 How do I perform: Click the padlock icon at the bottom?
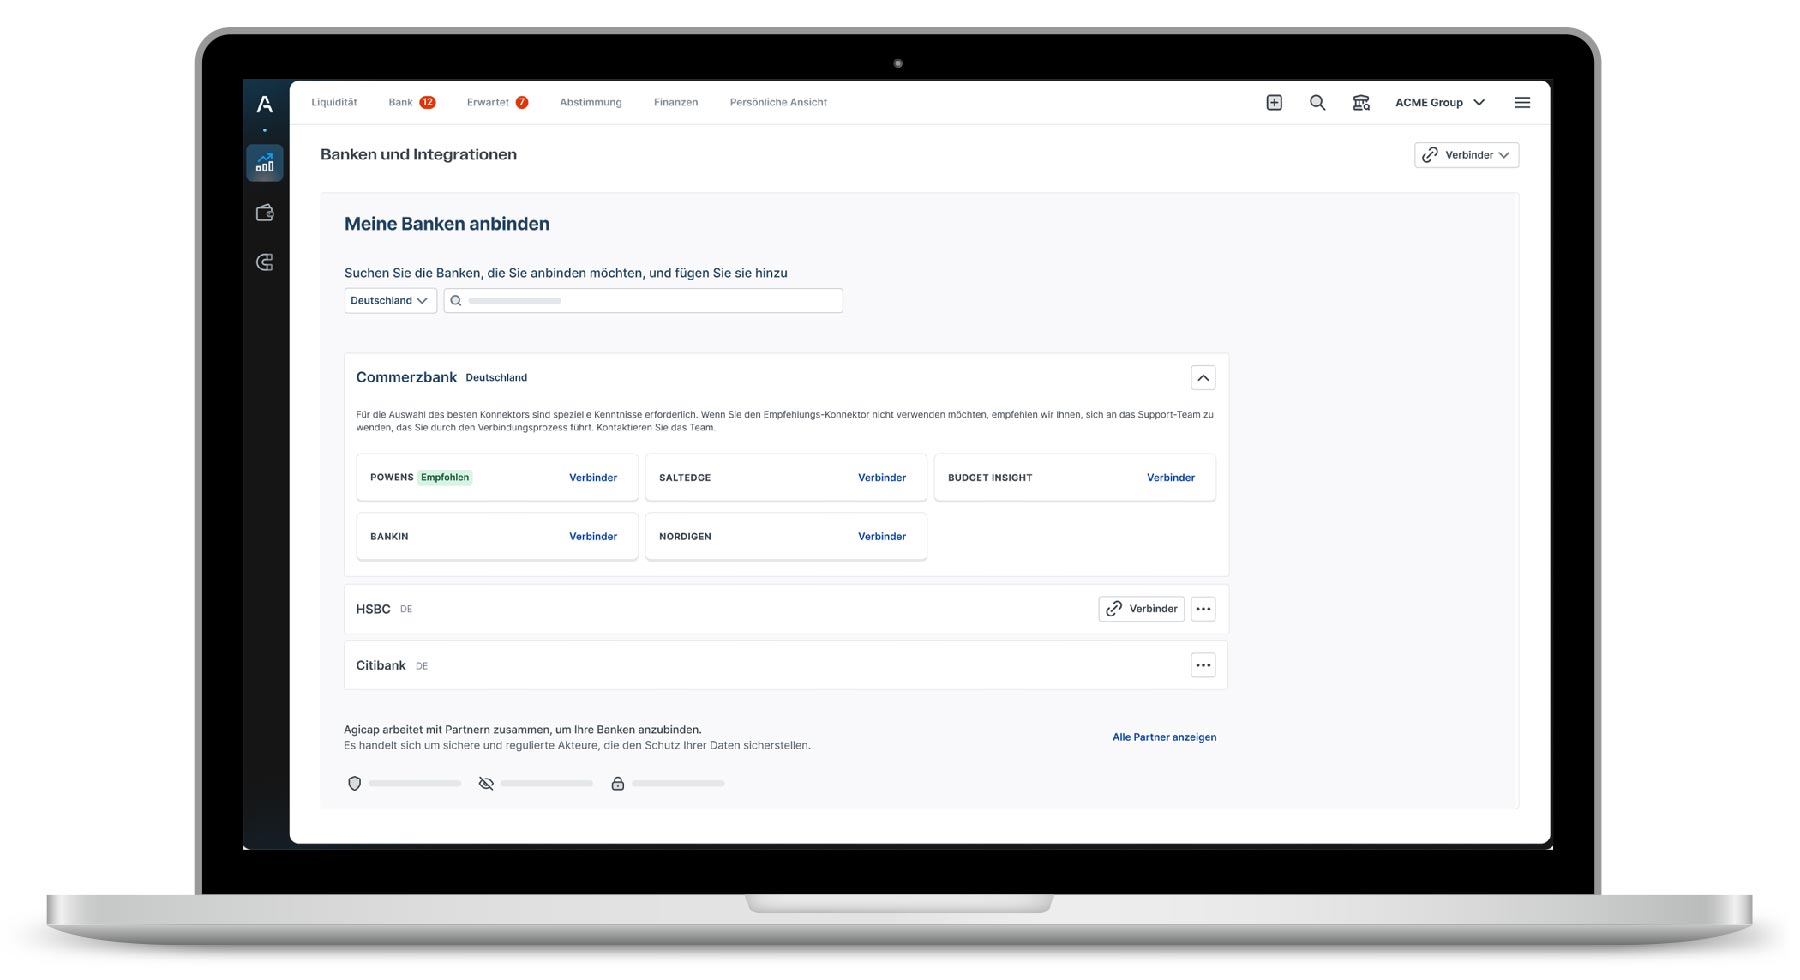tap(618, 783)
